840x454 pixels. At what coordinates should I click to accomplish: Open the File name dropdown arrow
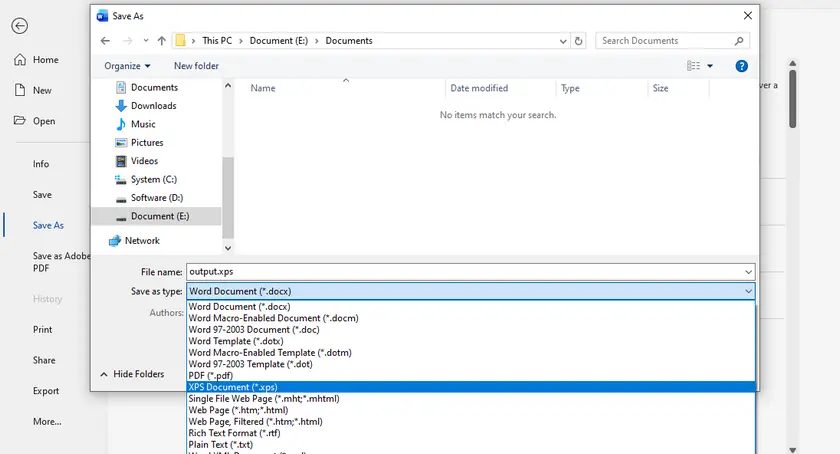tap(748, 272)
